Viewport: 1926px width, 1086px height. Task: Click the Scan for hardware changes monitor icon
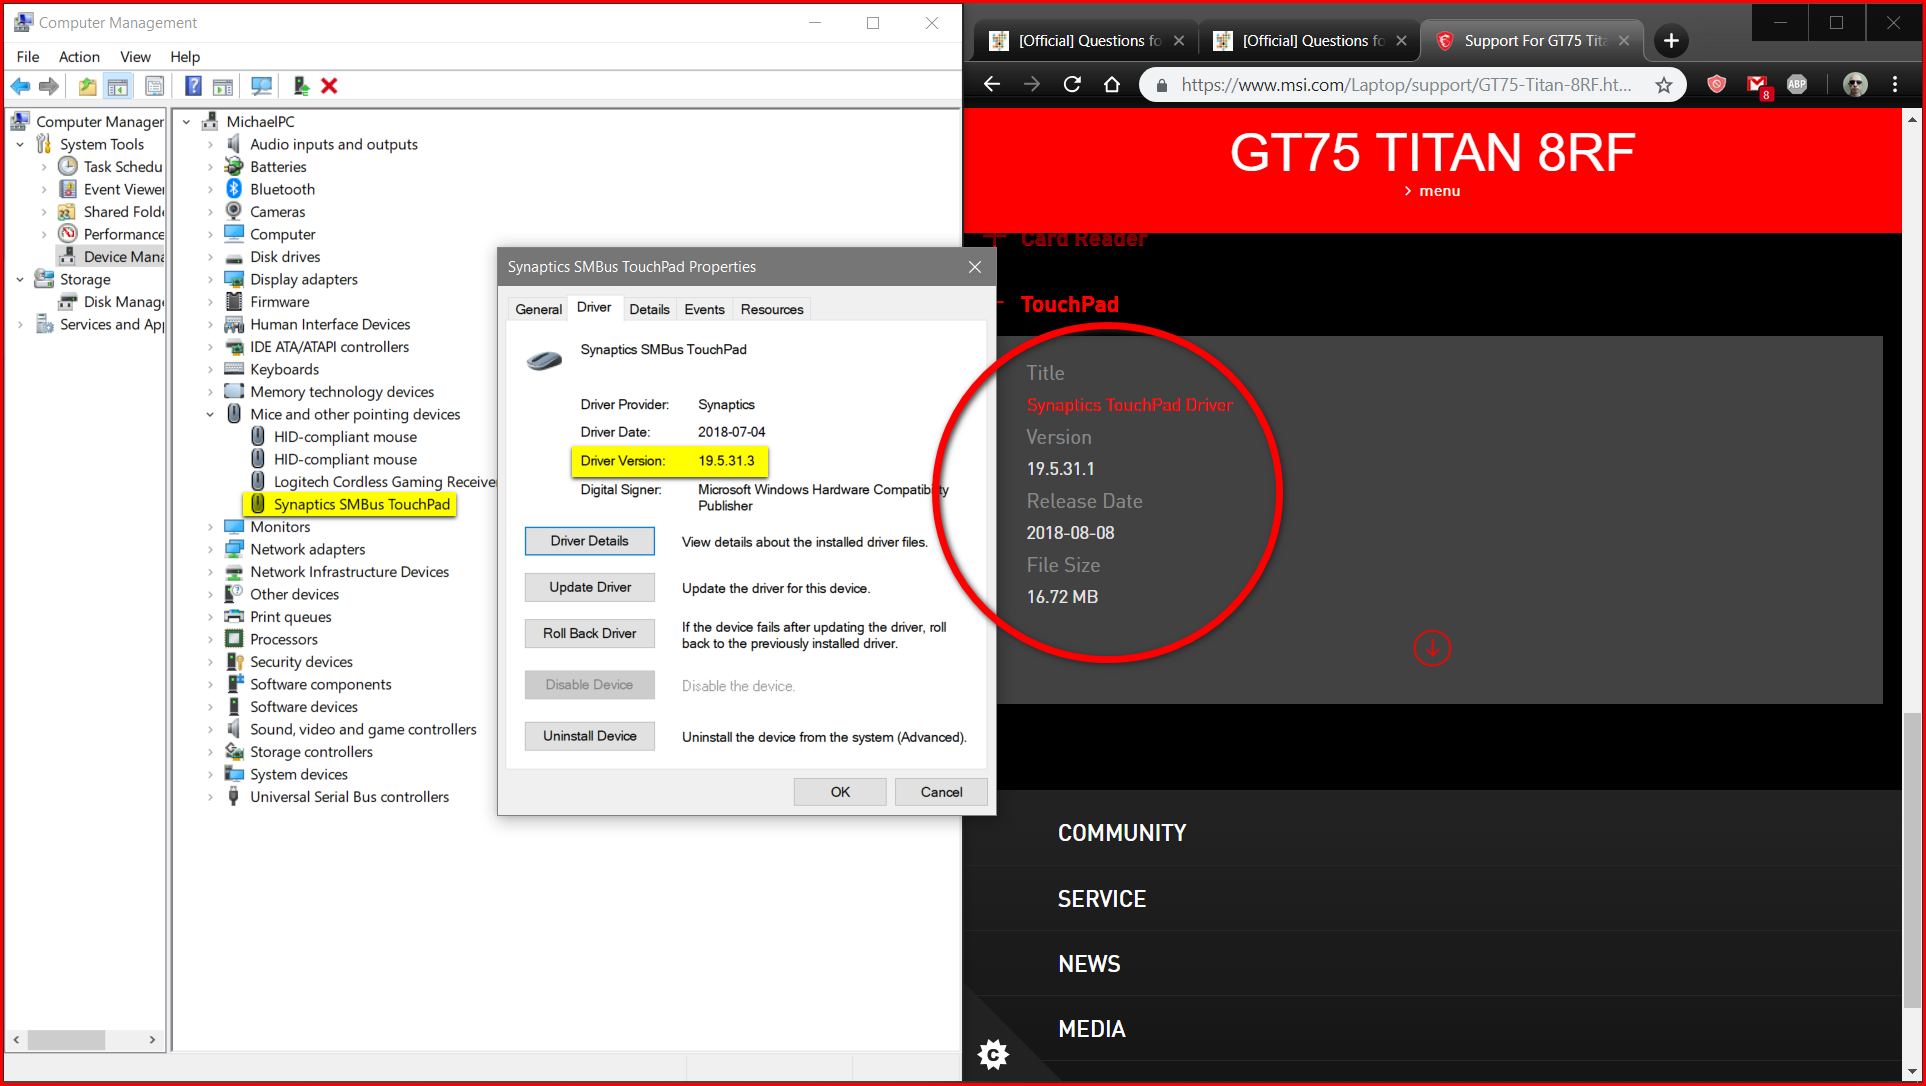[262, 86]
